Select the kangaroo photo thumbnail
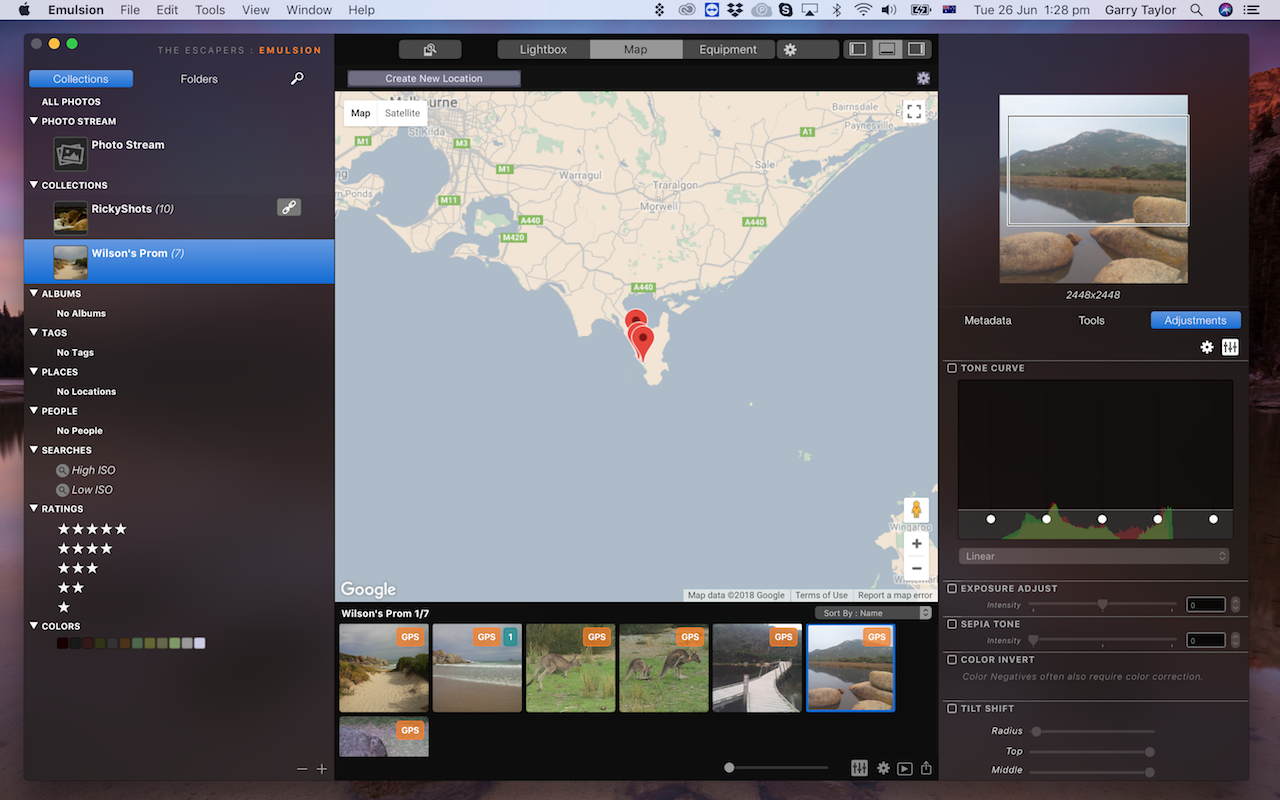1280x800 pixels. pos(570,668)
